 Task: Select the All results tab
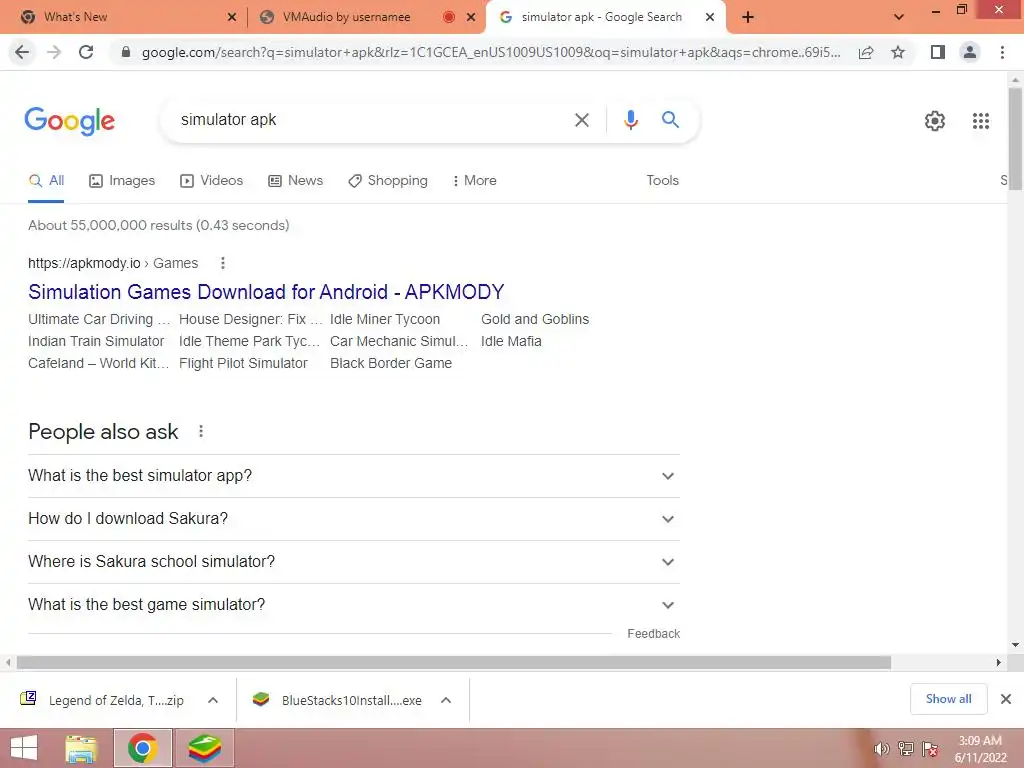click(x=46, y=181)
